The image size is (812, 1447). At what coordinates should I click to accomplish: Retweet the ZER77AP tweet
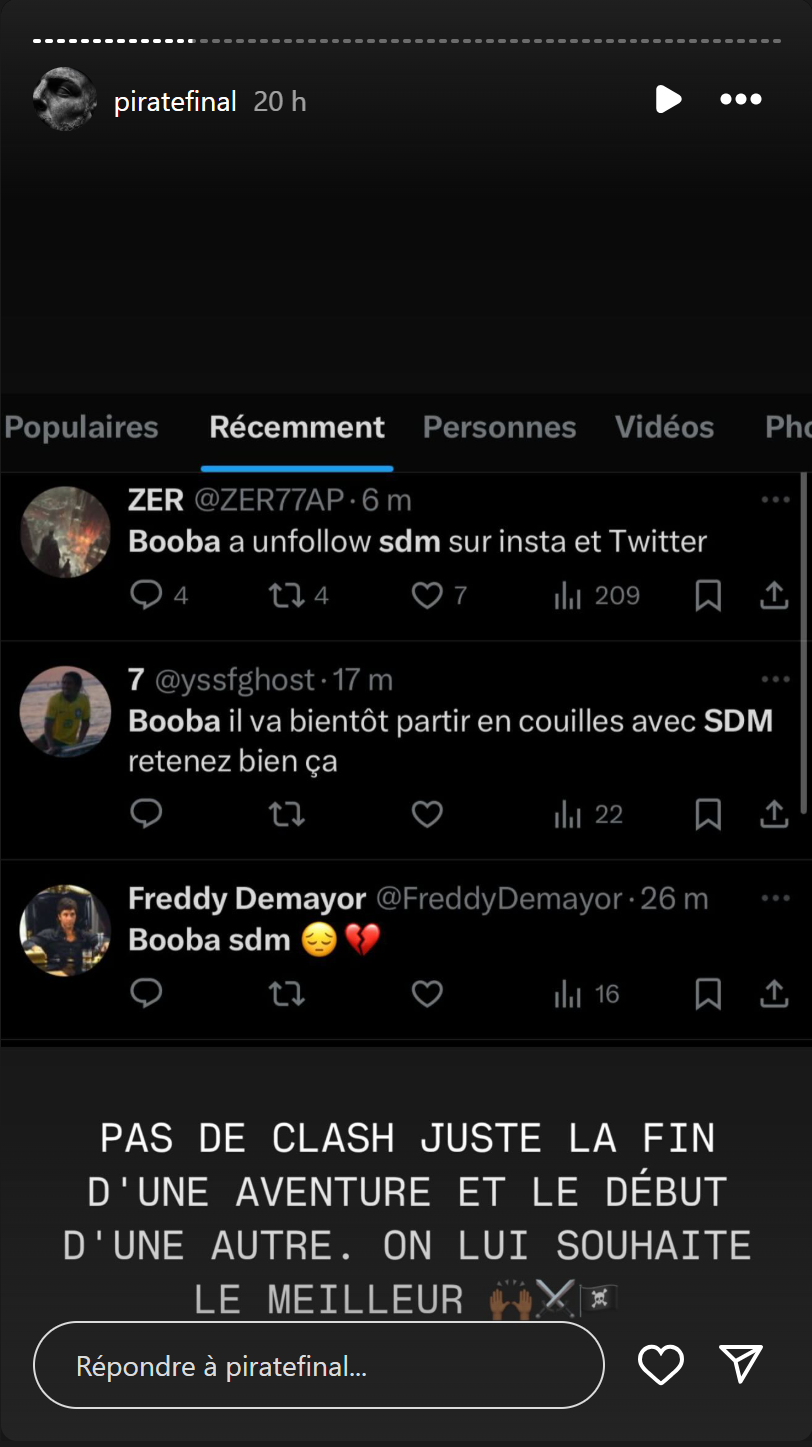(x=286, y=596)
